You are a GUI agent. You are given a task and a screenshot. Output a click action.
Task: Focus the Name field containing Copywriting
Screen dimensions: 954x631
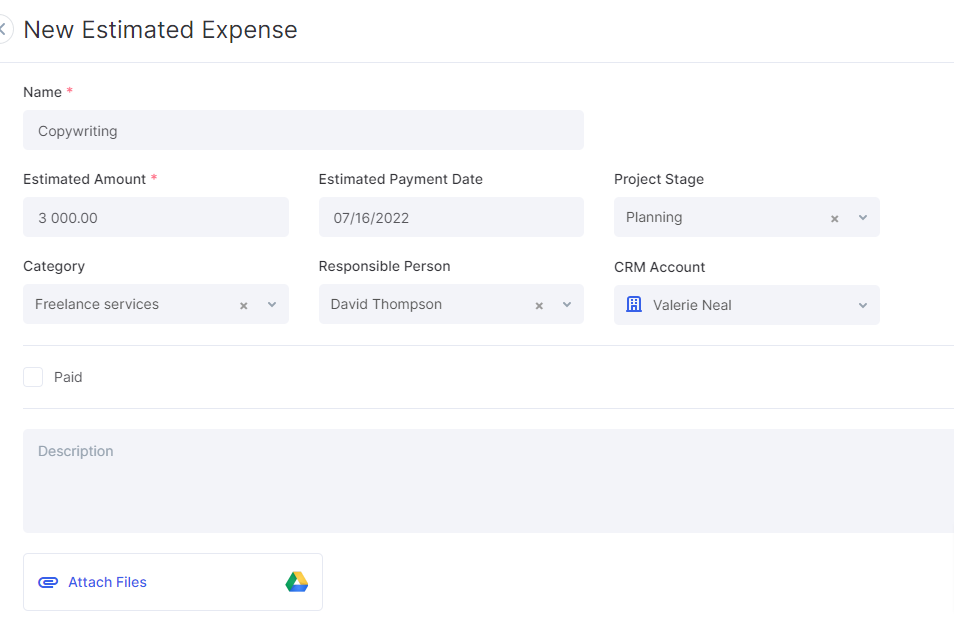coord(303,130)
